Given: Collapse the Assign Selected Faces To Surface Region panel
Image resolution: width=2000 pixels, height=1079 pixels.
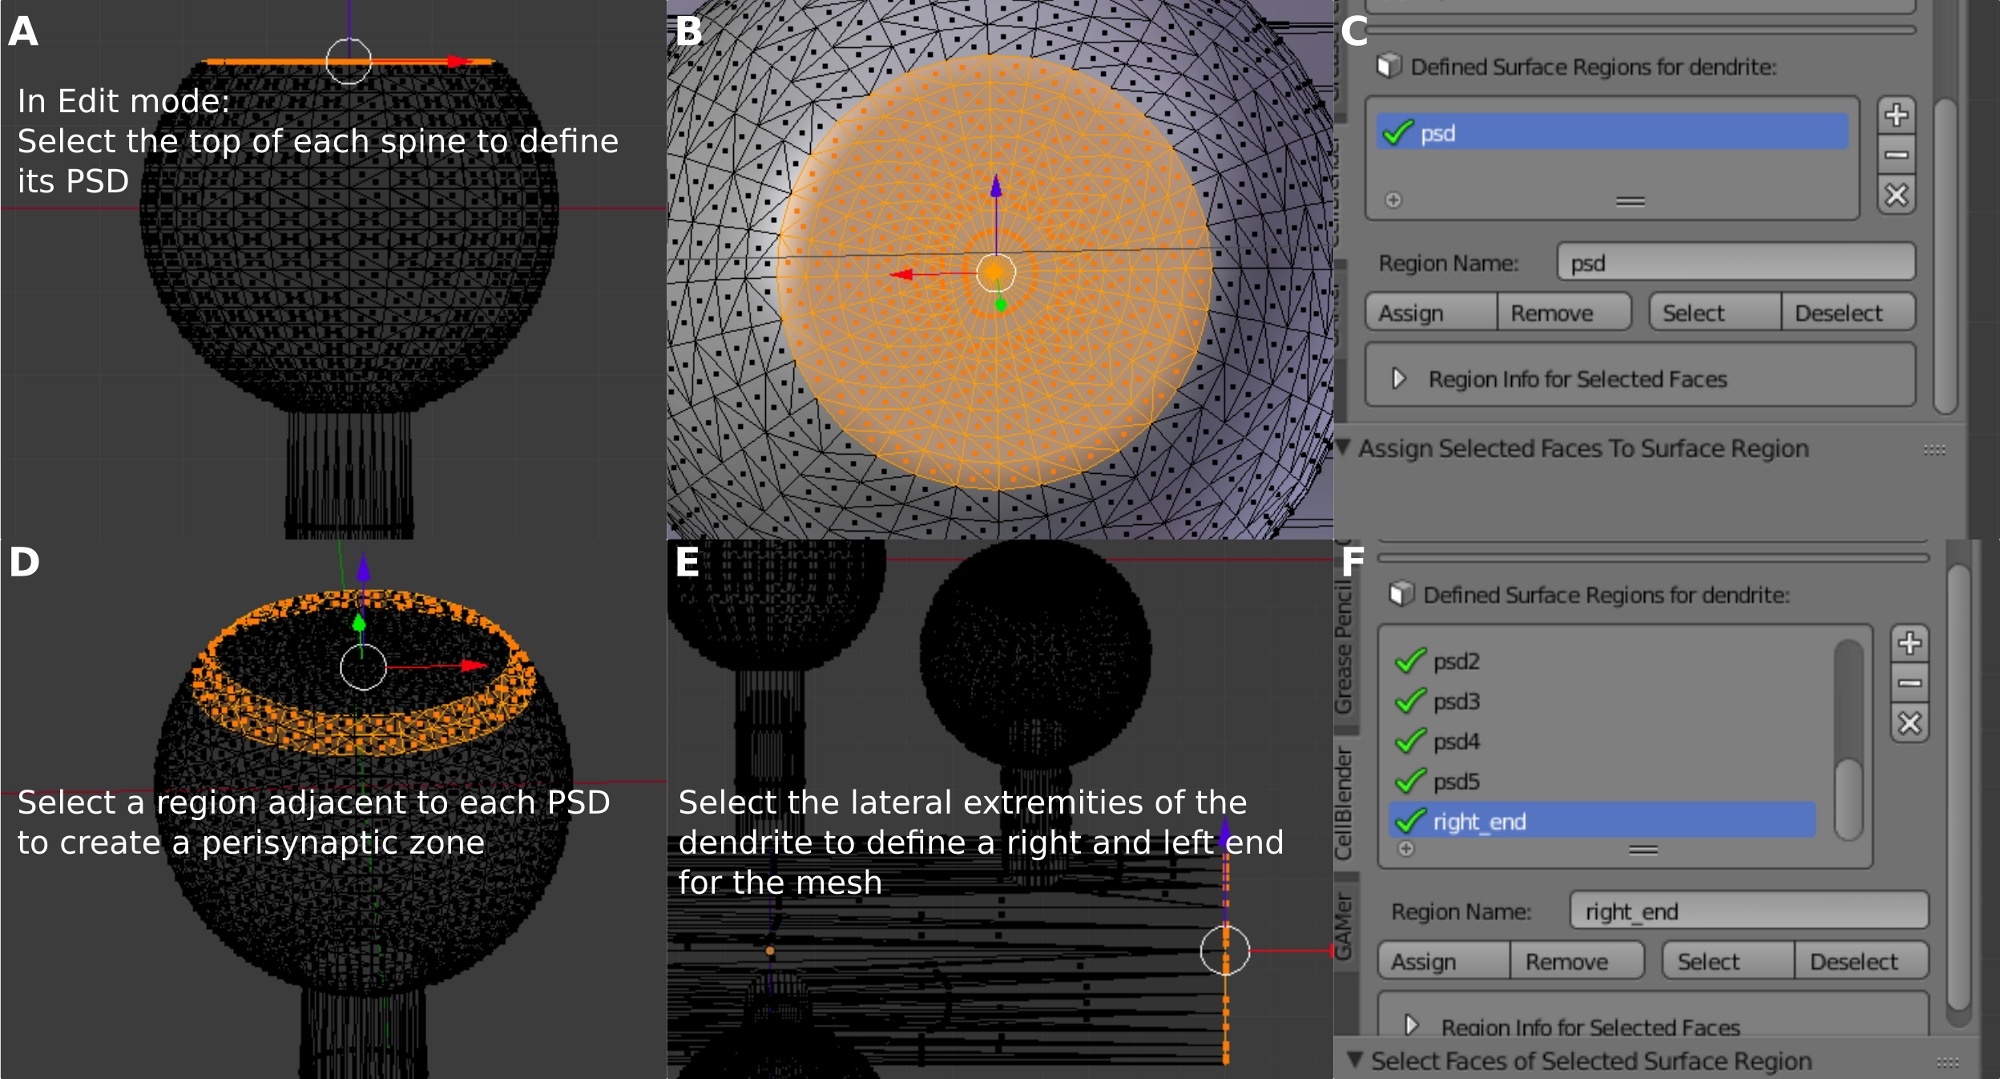Looking at the screenshot, I should click(x=1344, y=447).
